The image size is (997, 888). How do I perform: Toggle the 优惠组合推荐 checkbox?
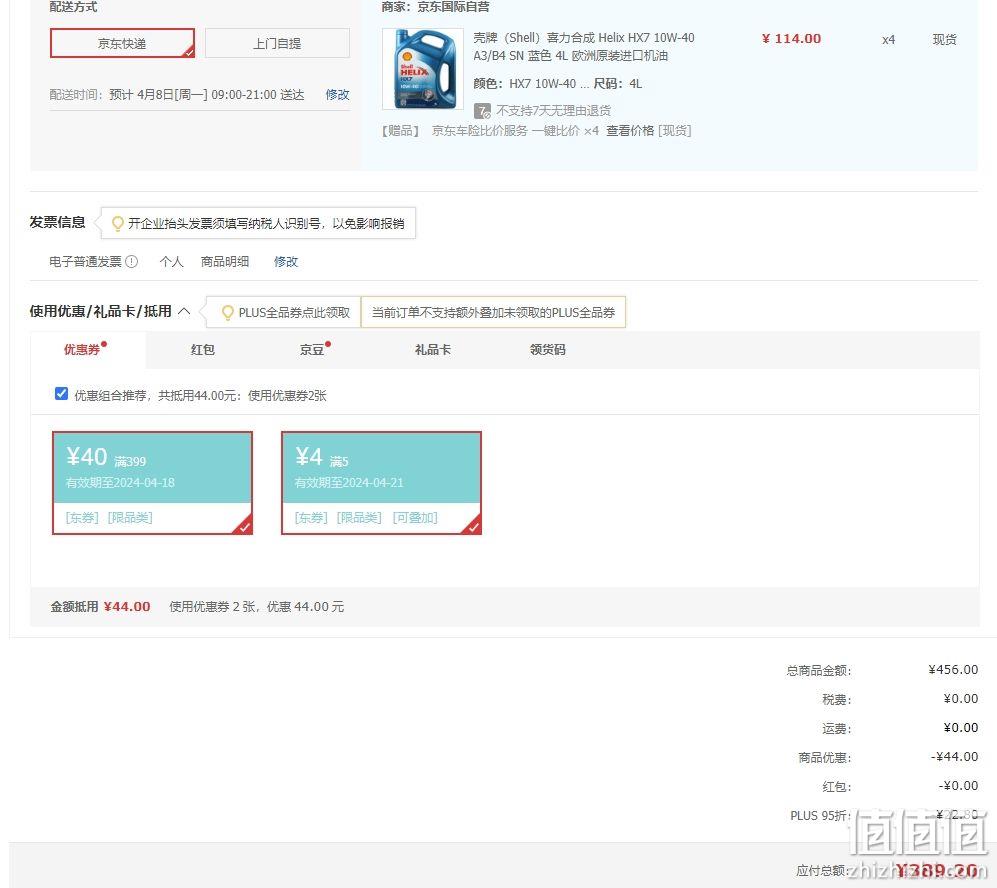pos(61,393)
